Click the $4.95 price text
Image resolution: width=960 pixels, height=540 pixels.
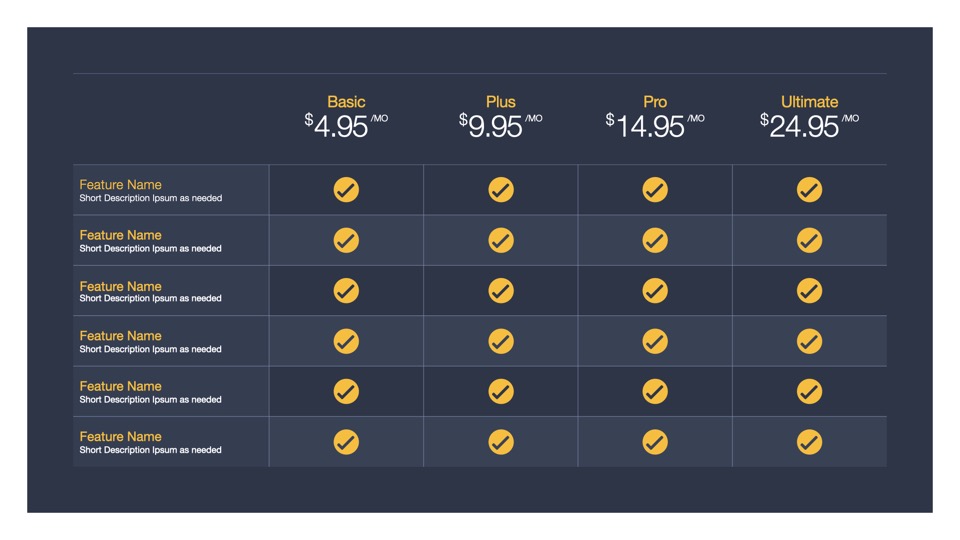click(x=340, y=127)
